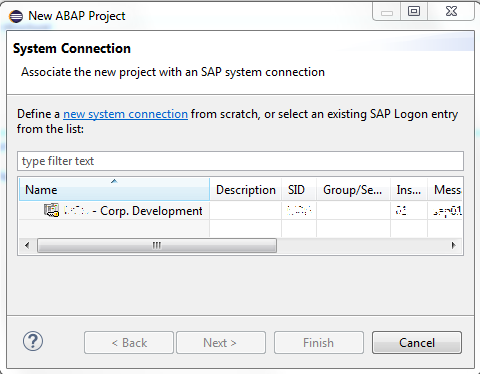Select the Corp. Development row
480x374 pixels.
coord(240,211)
